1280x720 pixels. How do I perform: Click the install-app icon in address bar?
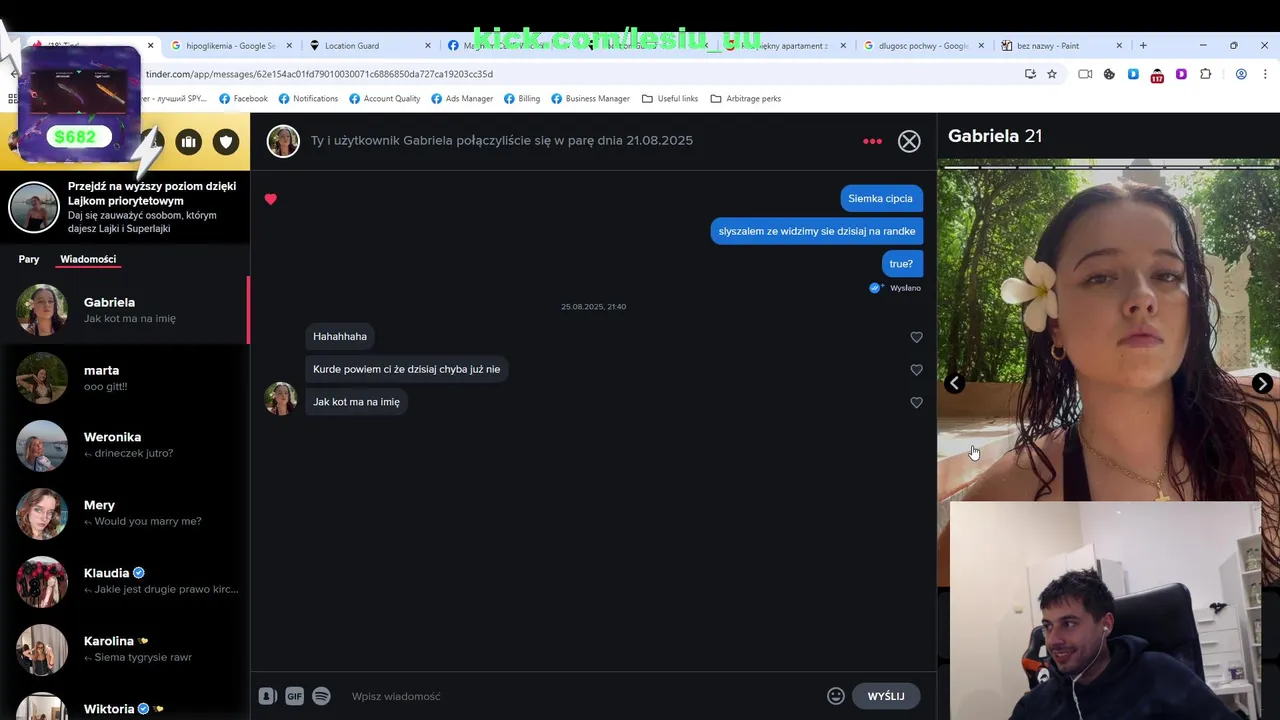[x=1030, y=74]
